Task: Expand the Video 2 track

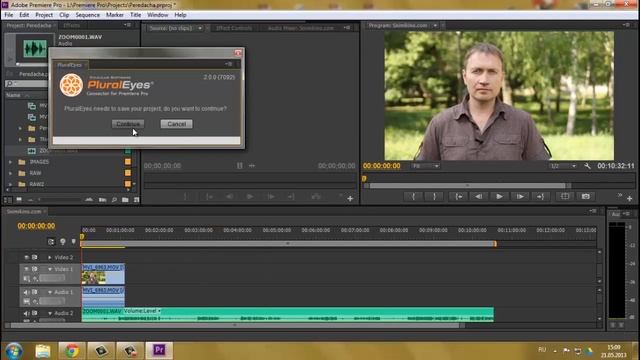Action: pyautogui.click(x=50, y=258)
